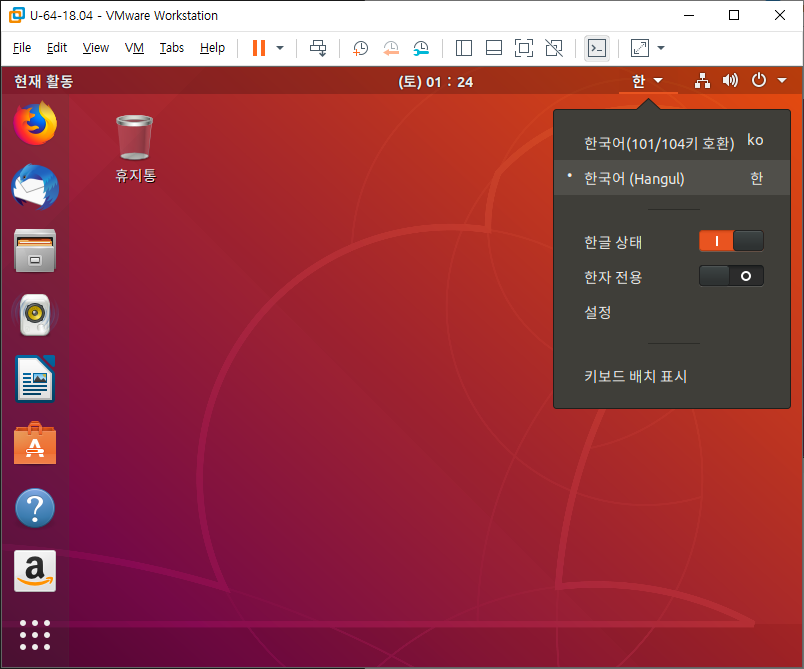Click 현재 활동 activities button
Screen dimensions: 804x669
click(44, 82)
